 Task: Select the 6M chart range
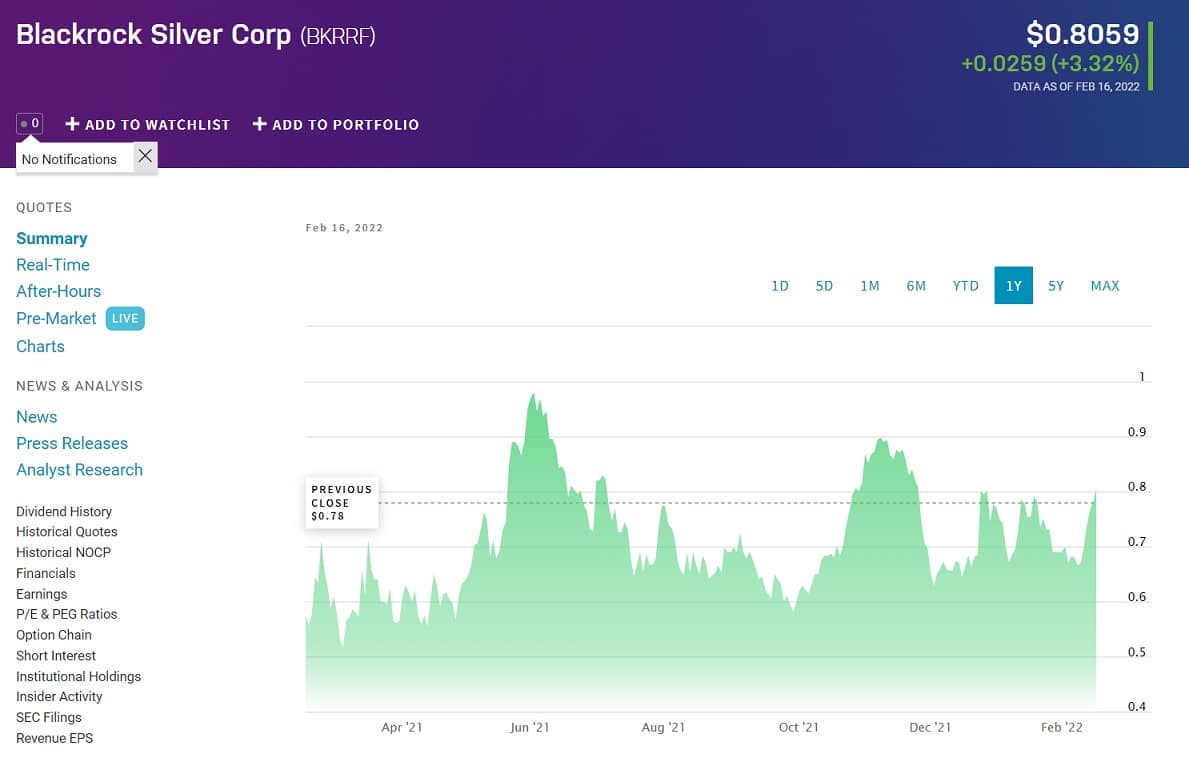pyautogui.click(x=916, y=286)
